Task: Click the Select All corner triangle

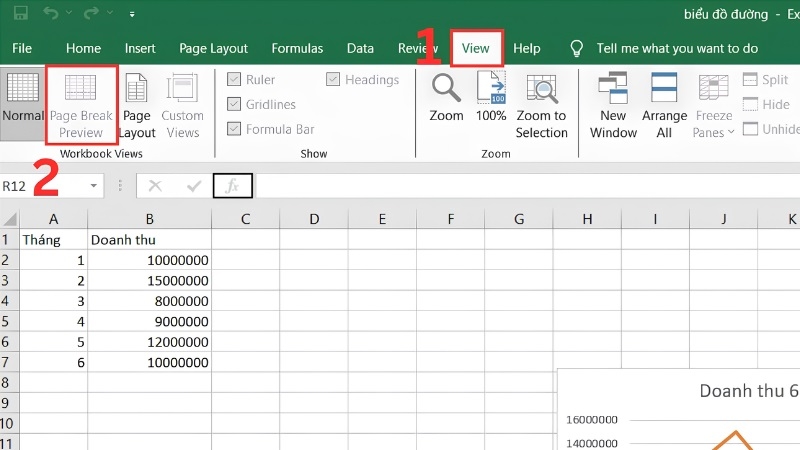Action: (x=10, y=219)
